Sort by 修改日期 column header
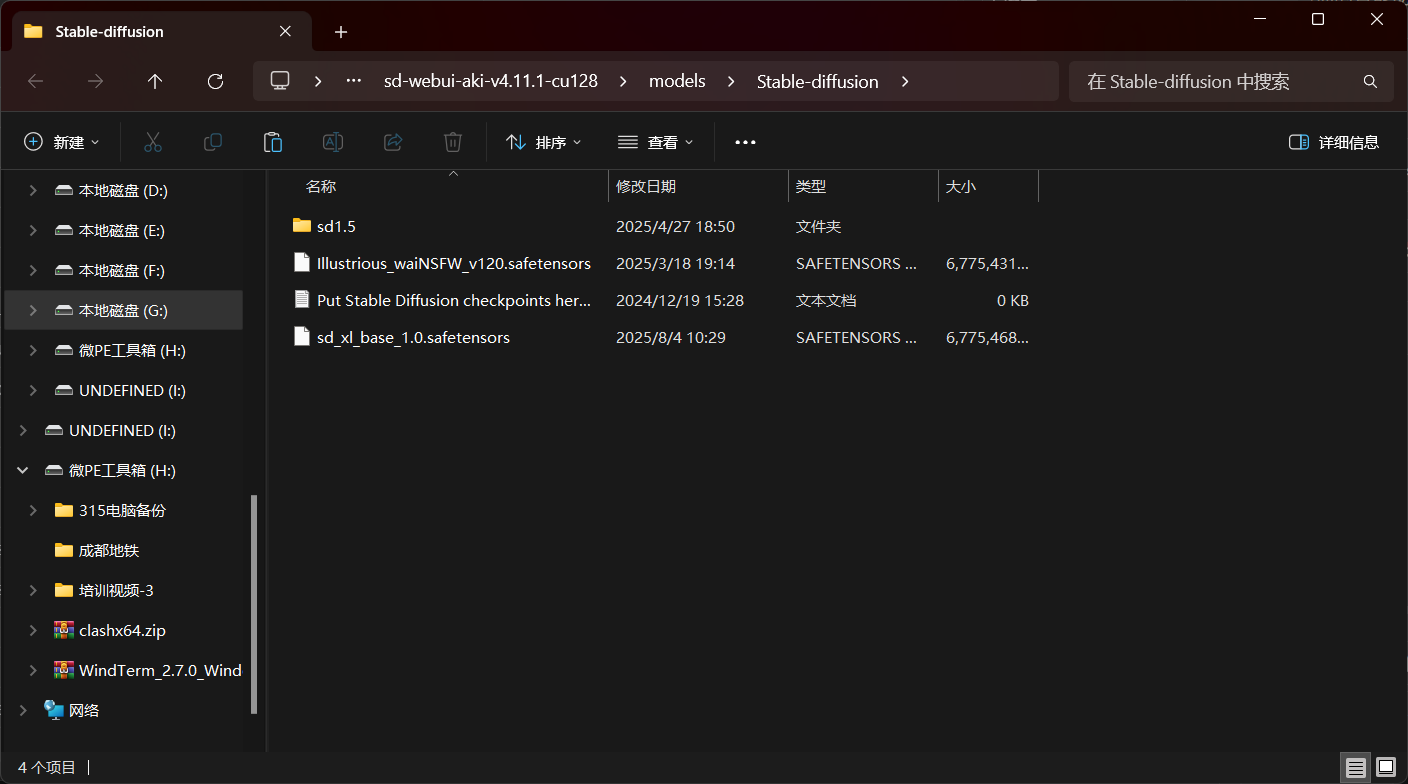Viewport: 1408px width, 784px height. click(x=645, y=186)
